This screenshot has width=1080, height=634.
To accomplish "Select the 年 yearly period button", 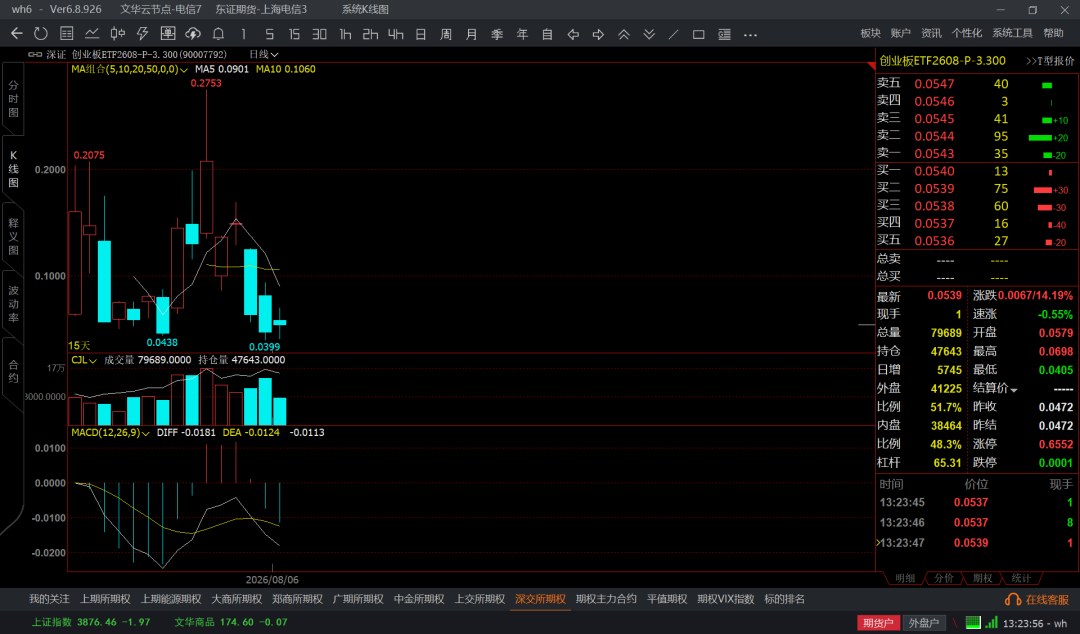I will [522, 34].
